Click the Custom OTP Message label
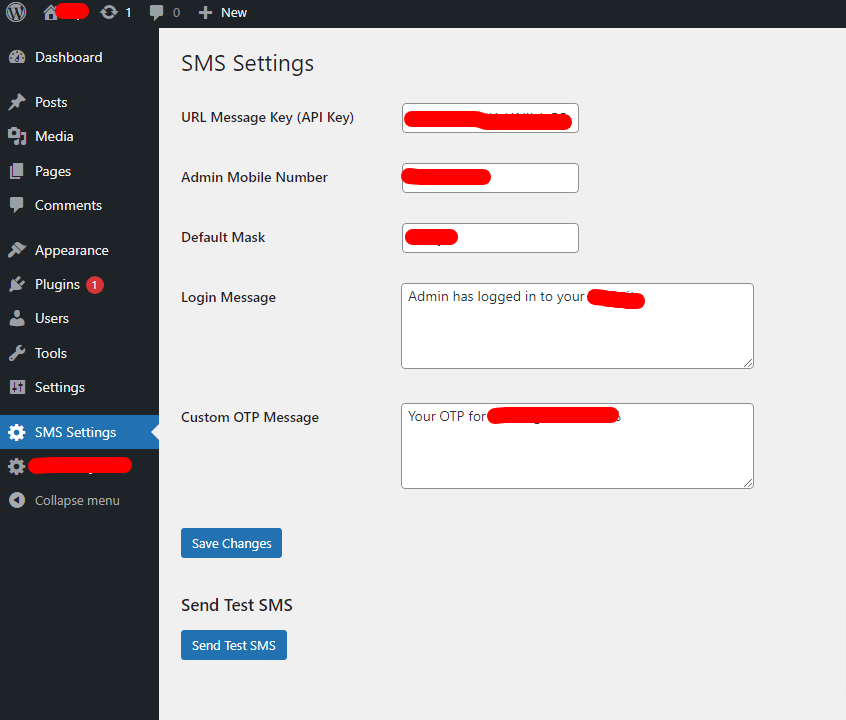The width and height of the screenshot is (846, 720). (250, 417)
